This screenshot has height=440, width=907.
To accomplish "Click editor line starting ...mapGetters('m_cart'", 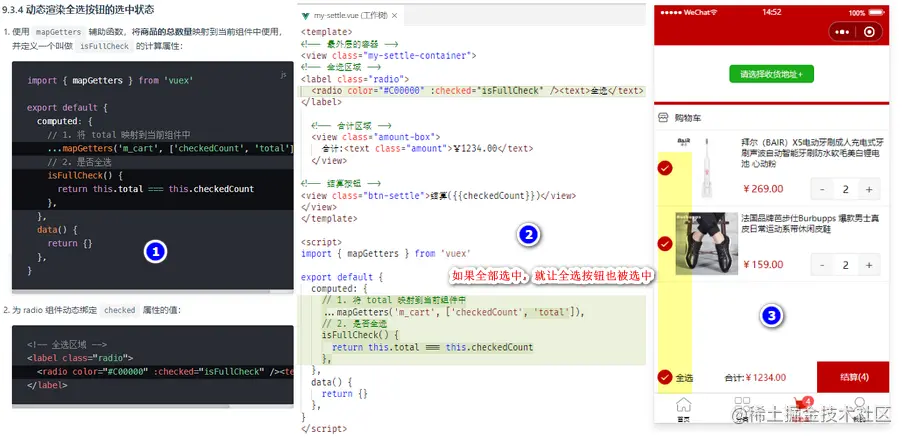I will [454, 313].
